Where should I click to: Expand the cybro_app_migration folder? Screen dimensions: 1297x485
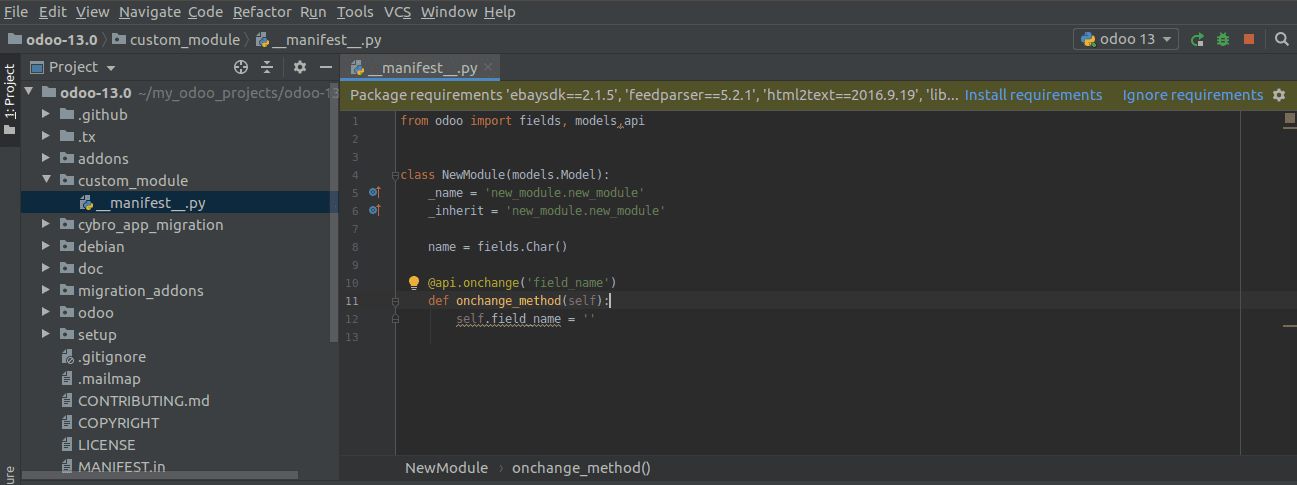46,225
